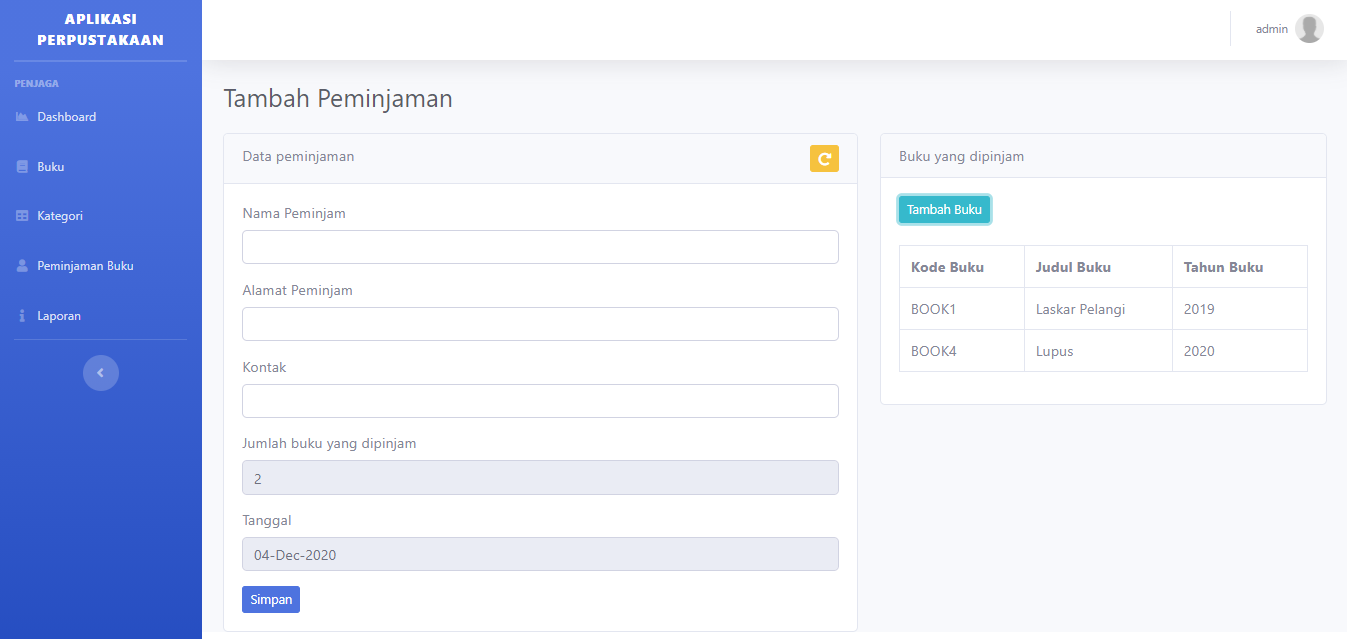Click the Kategori table icon

(22, 216)
